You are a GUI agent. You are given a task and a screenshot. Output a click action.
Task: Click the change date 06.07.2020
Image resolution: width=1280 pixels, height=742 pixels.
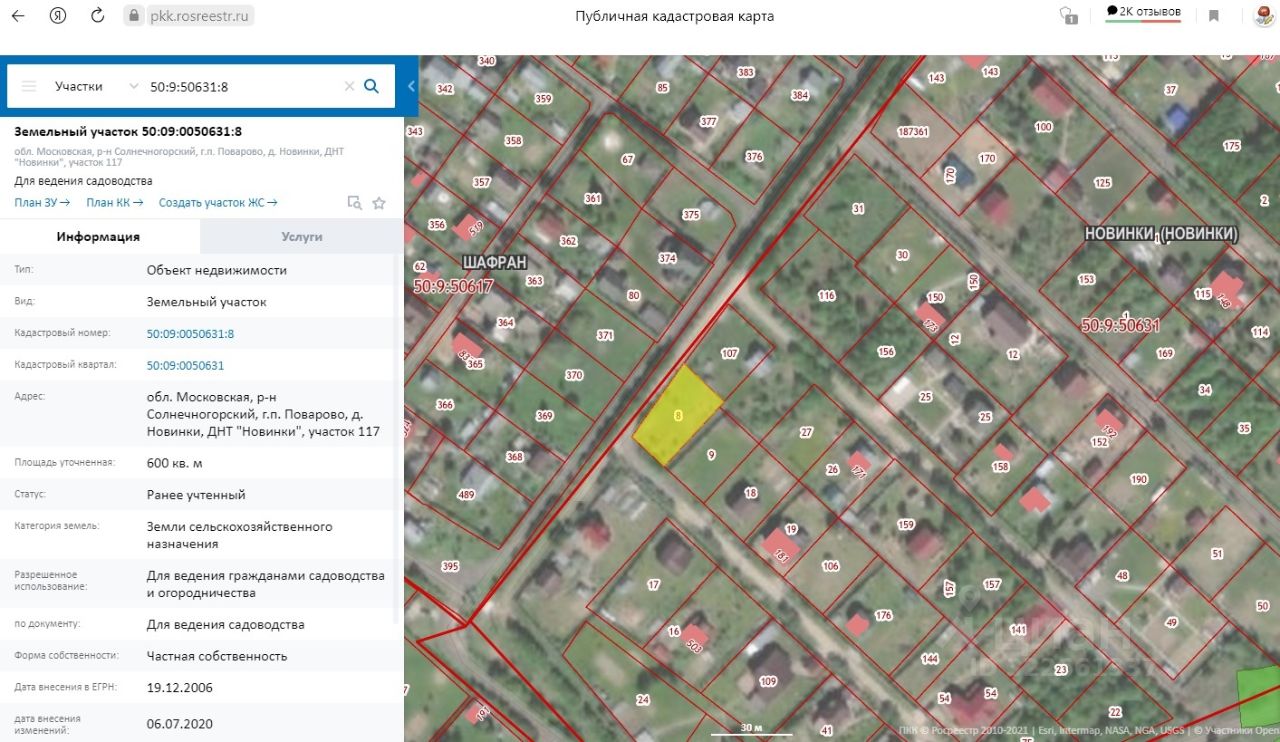(180, 724)
